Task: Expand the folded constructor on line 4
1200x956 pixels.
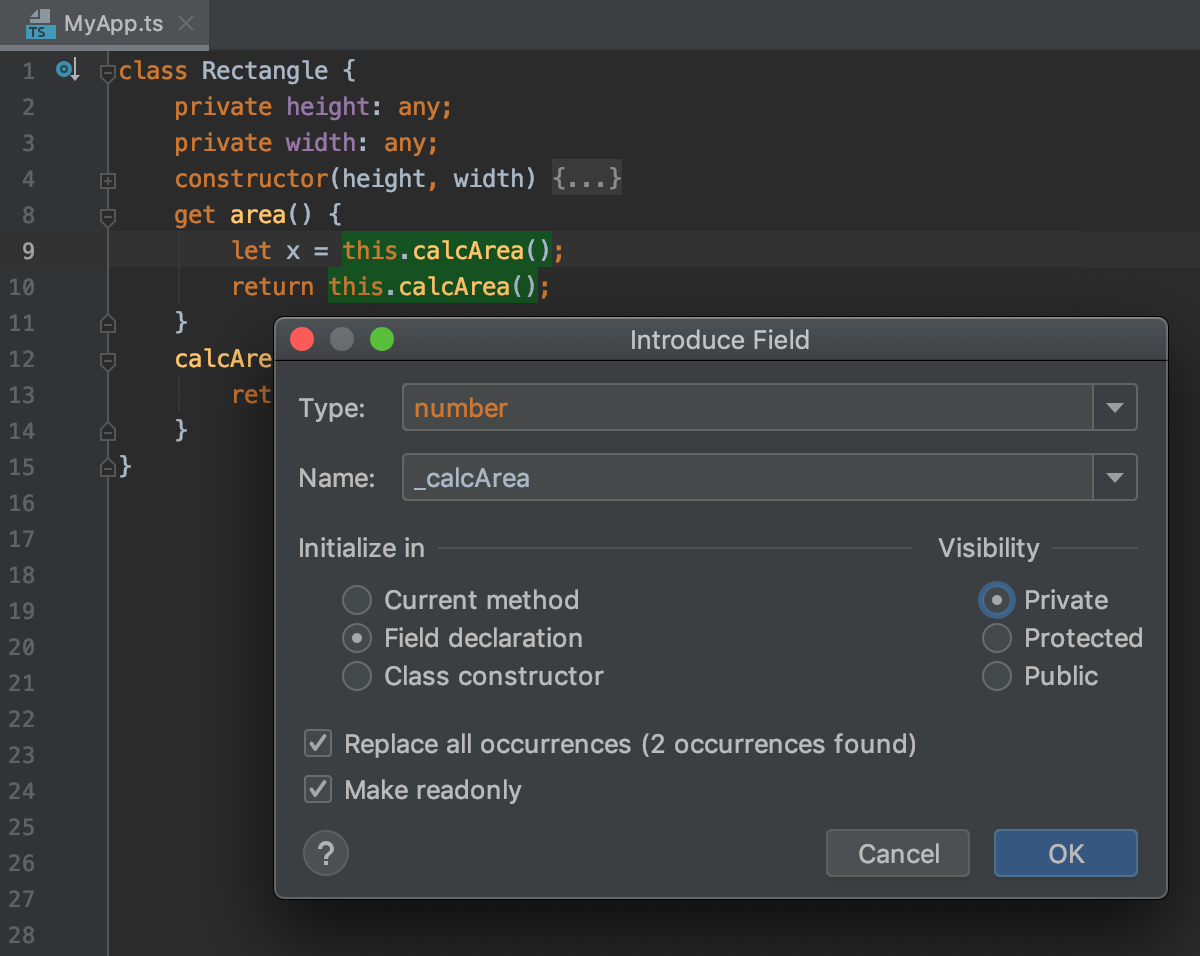Action: pos(108,180)
